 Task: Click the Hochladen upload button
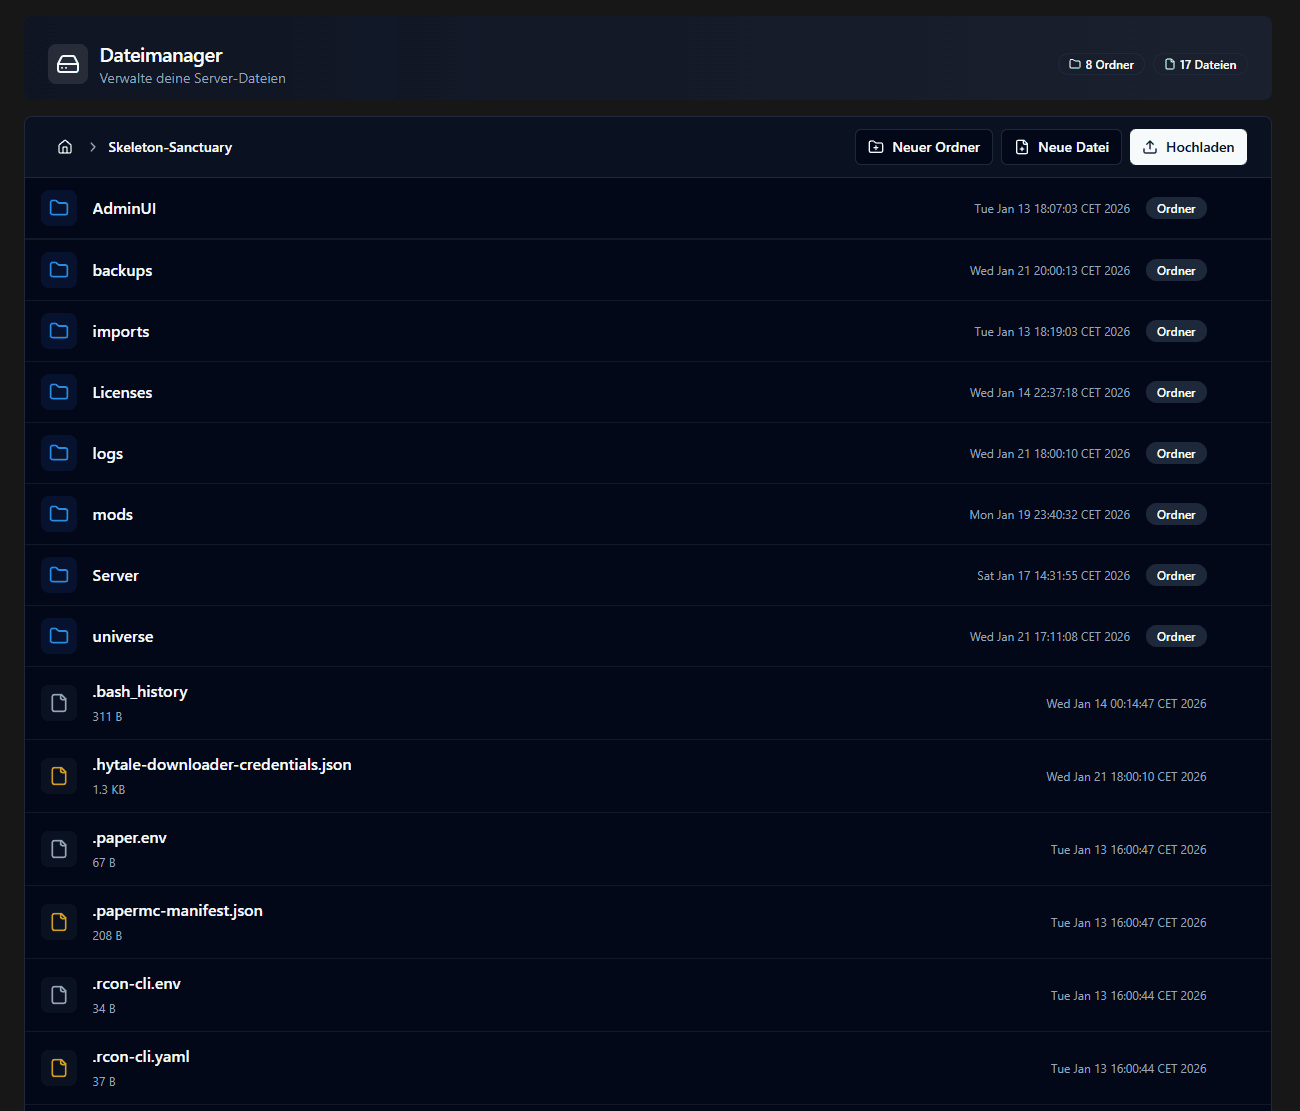coord(1188,147)
